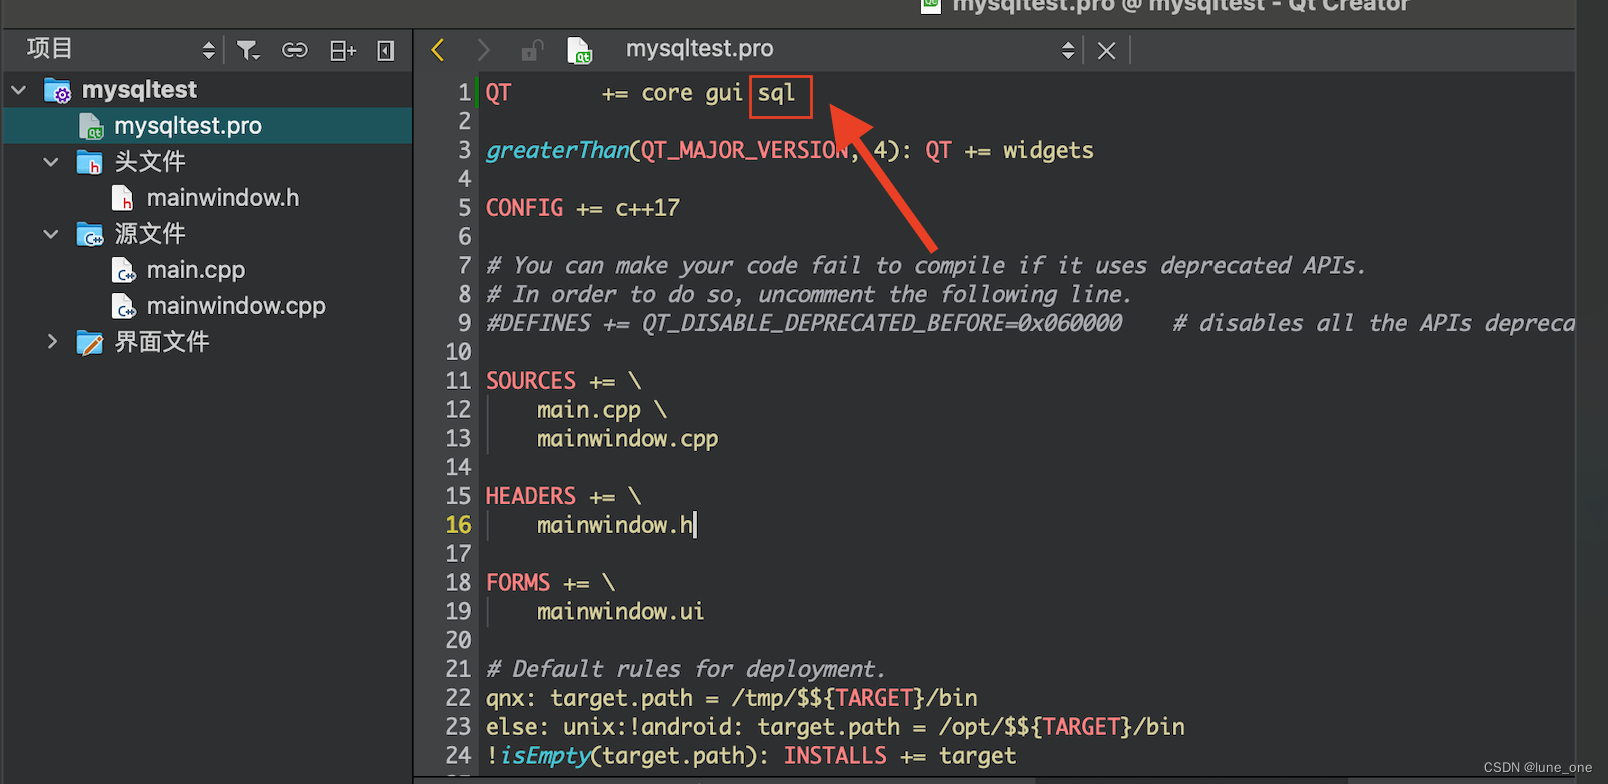This screenshot has height=784, width=1608.
Task: Click the mysqltest.pro file type icon
Action: (579, 50)
